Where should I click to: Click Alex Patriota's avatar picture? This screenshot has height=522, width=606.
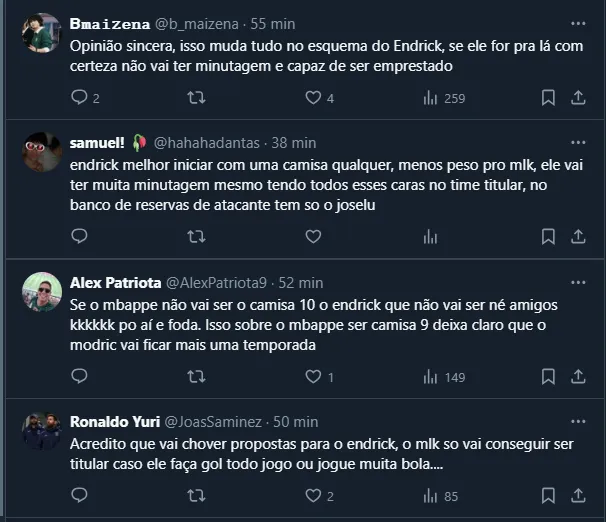coord(42,292)
